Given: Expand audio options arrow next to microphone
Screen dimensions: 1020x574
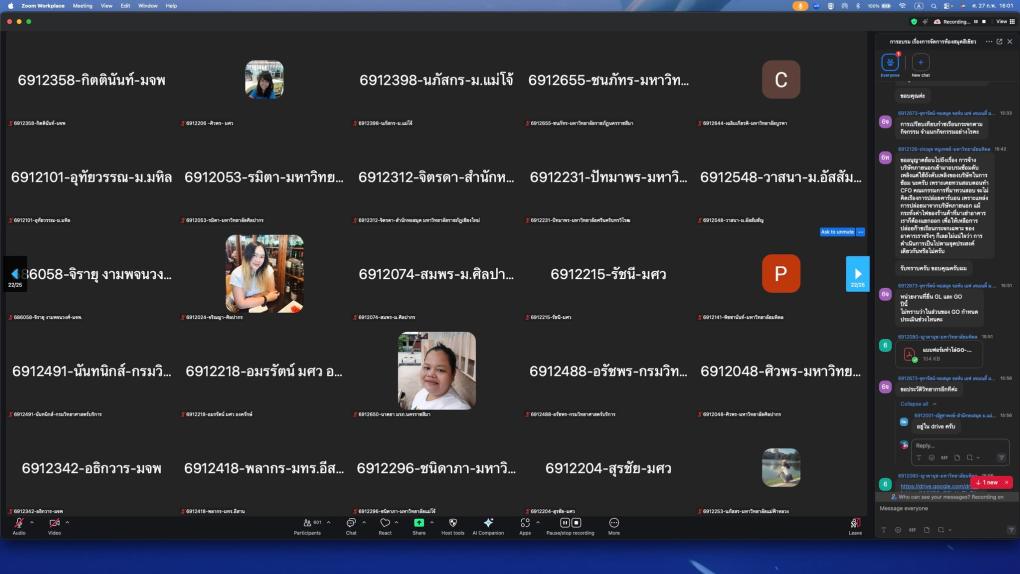Looking at the screenshot, I should pyautogui.click(x=32, y=522).
